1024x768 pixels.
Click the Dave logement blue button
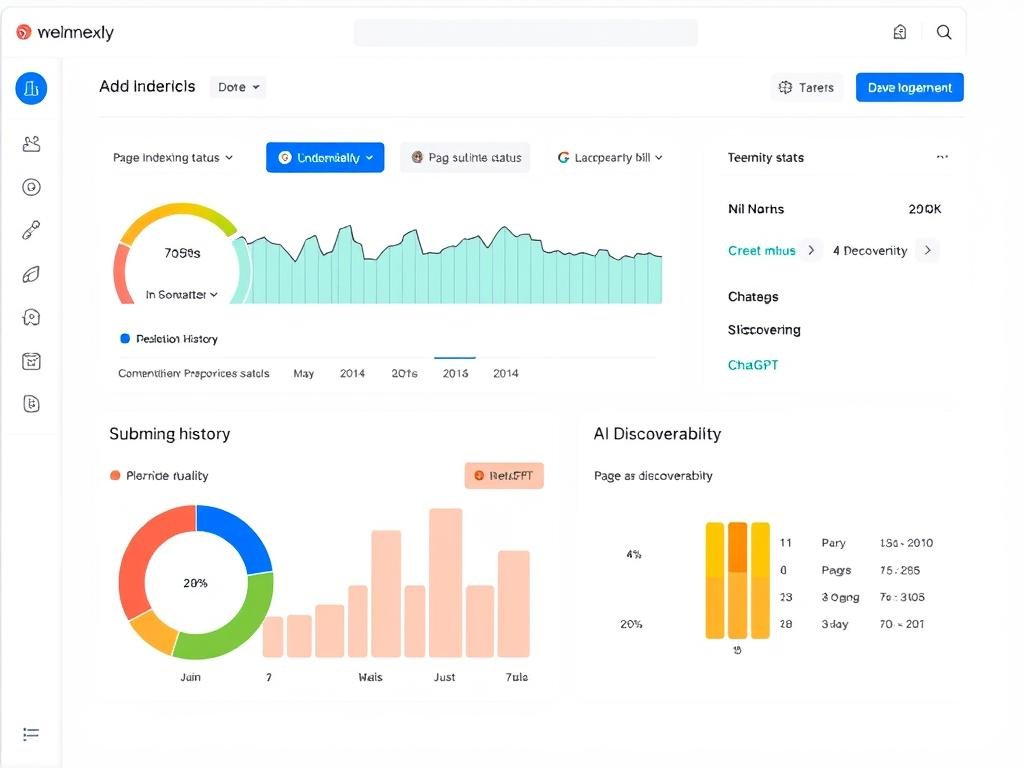[909, 87]
